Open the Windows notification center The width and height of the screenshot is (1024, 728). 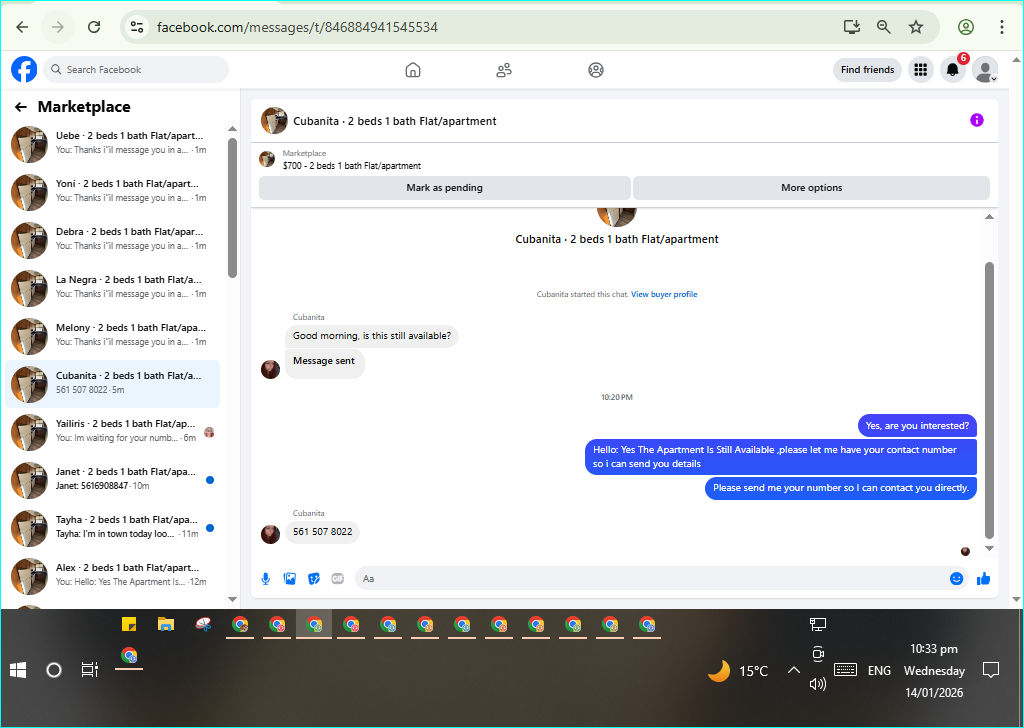click(x=991, y=671)
